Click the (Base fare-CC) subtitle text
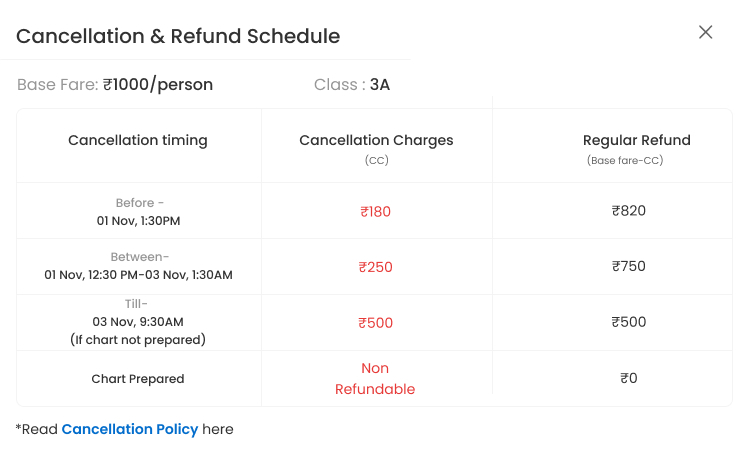The image size is (750, 450). point(625,160)
